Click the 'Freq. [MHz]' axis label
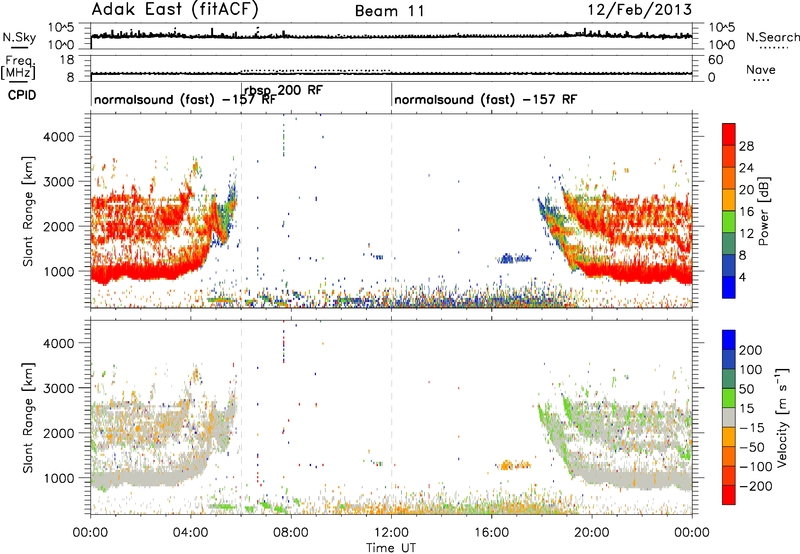Viewport: 800px width, 554px height. 18,68
